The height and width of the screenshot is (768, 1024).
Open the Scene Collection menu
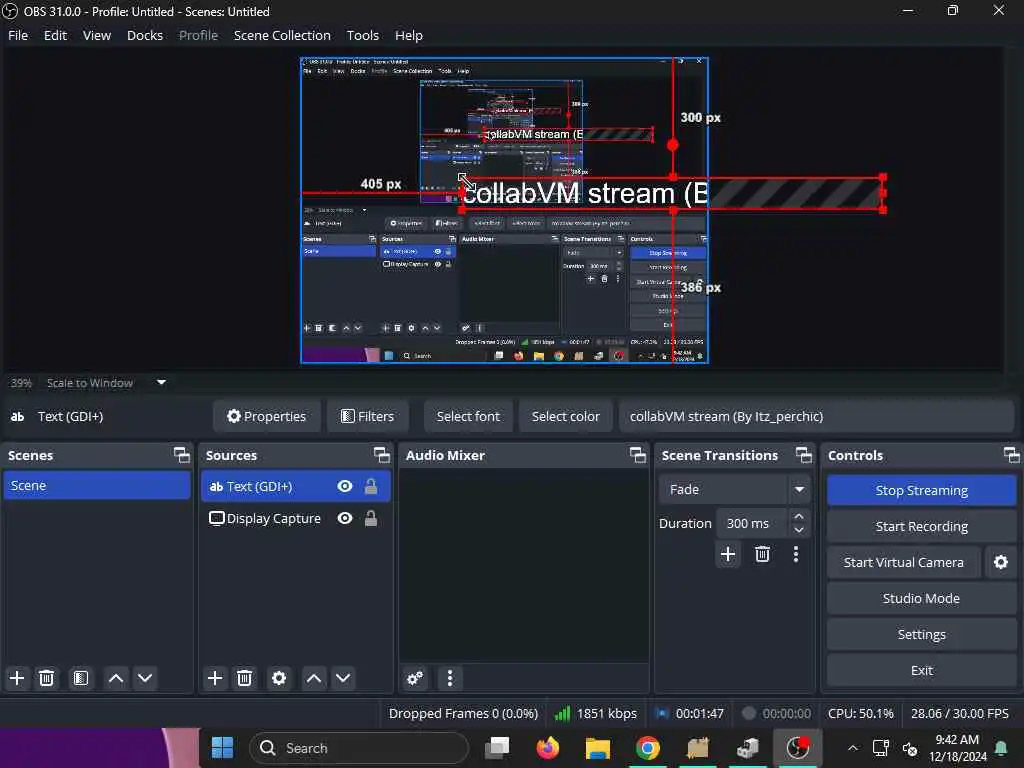tap(282, 35)
